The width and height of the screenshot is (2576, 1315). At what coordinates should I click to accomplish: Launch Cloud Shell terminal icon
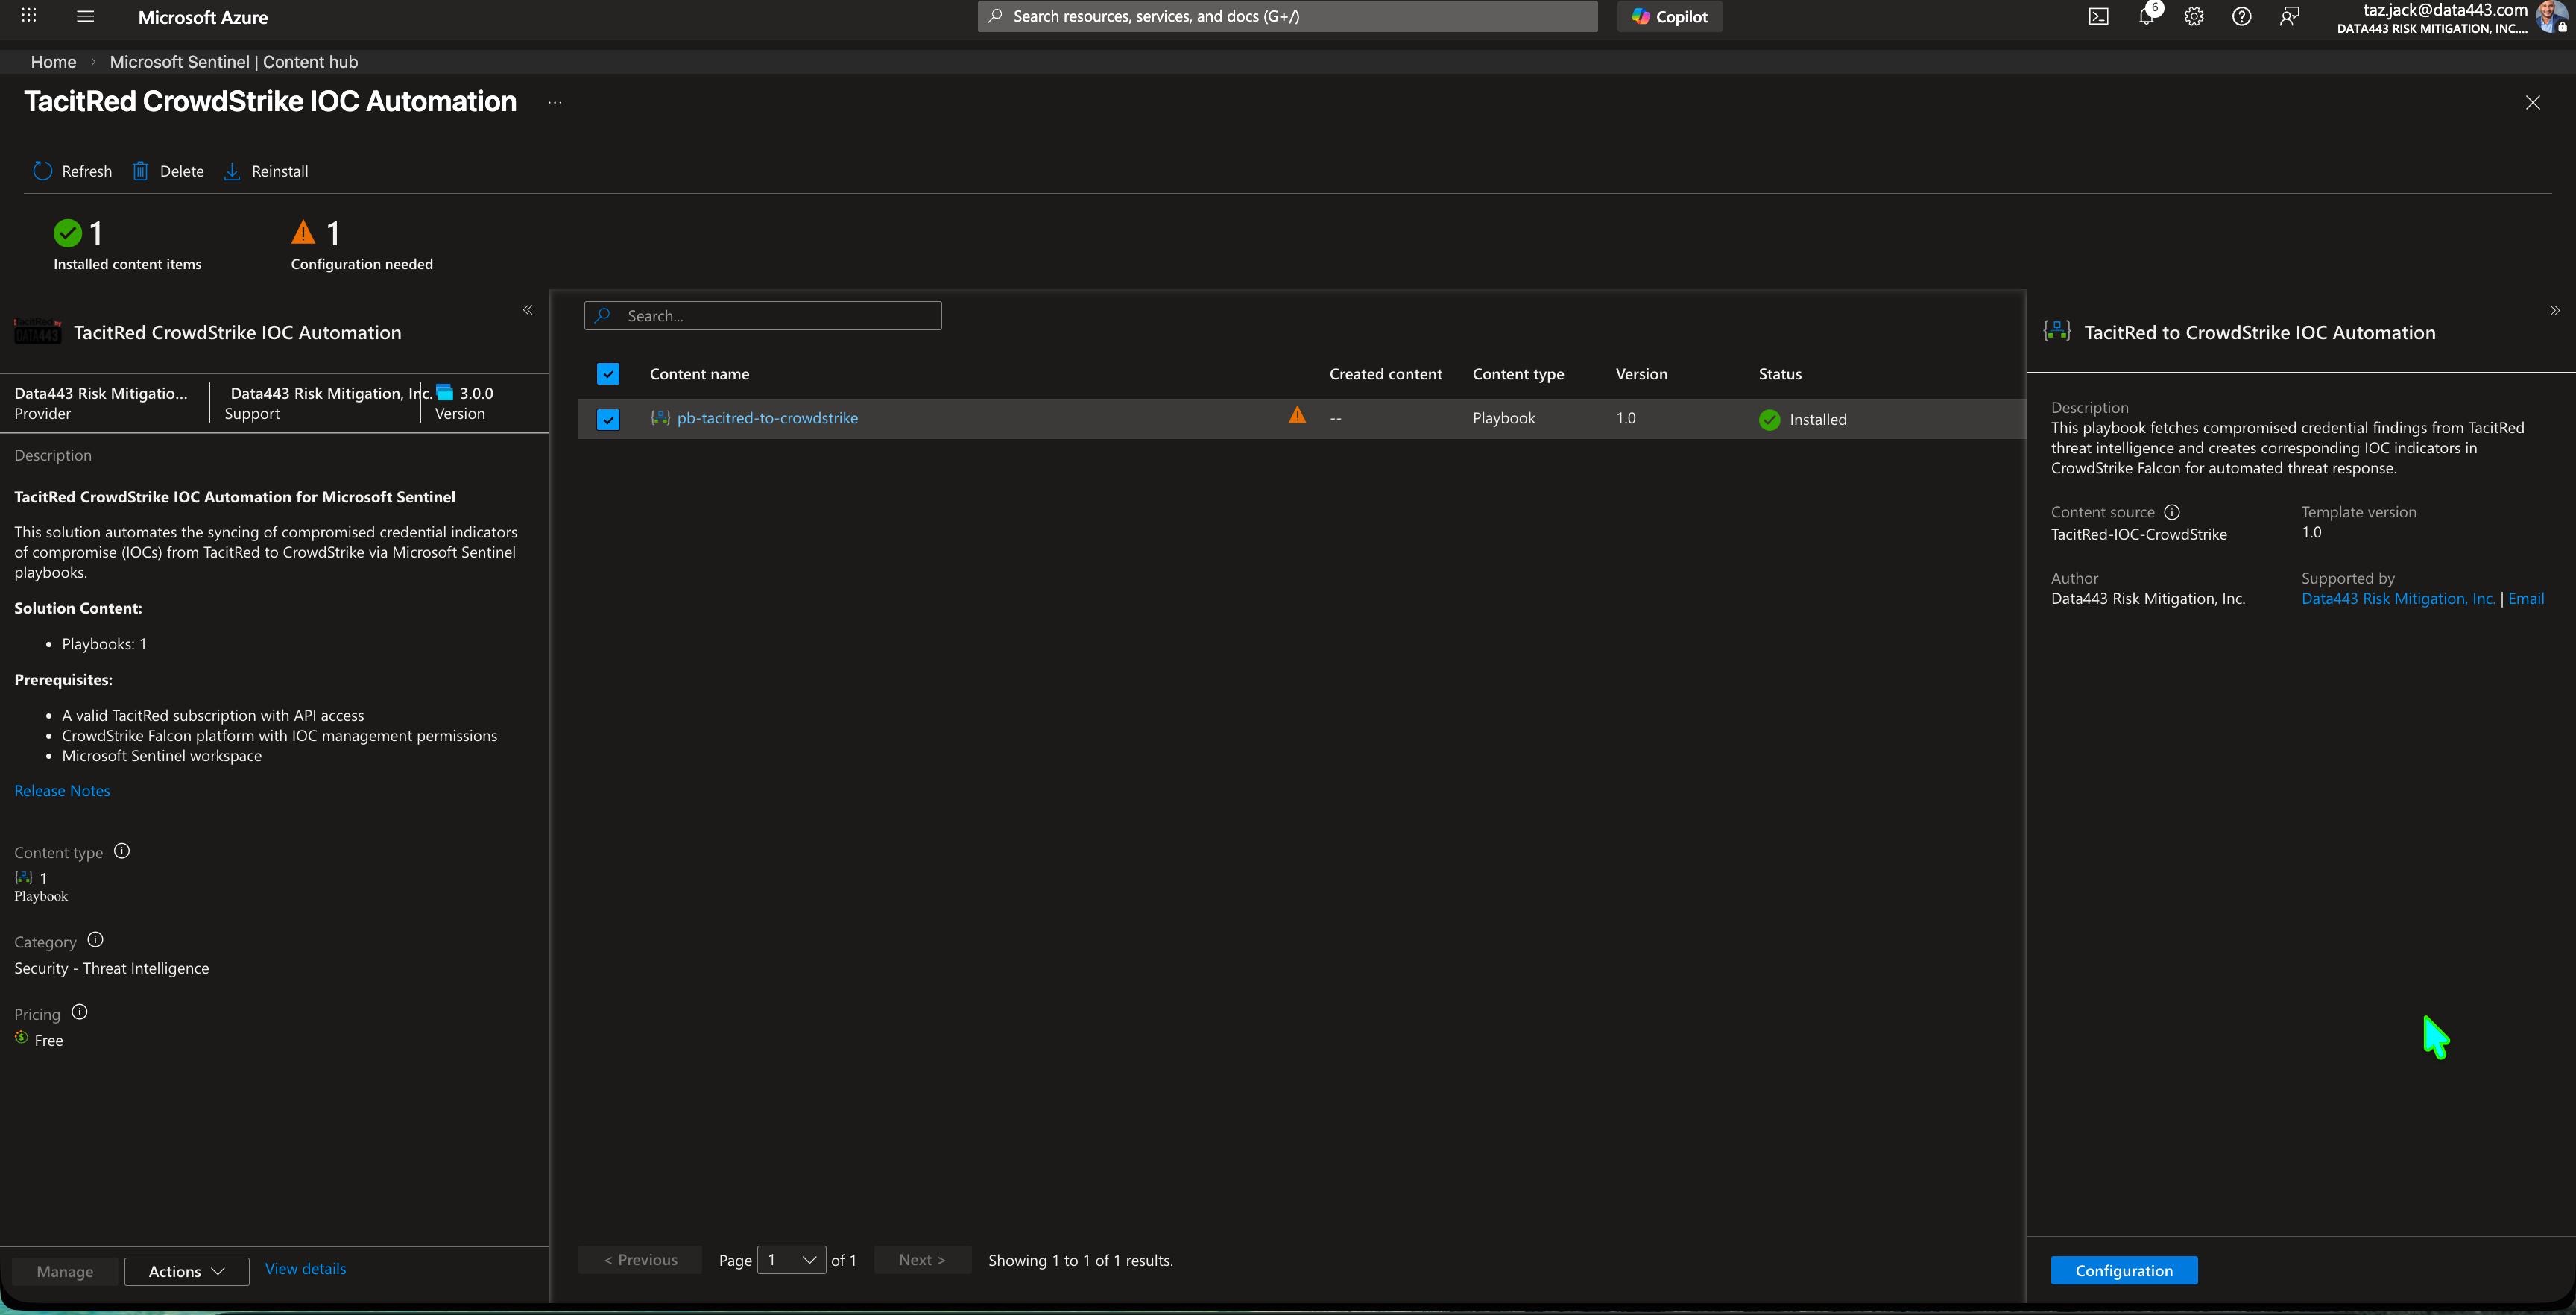click(2098, 16)
